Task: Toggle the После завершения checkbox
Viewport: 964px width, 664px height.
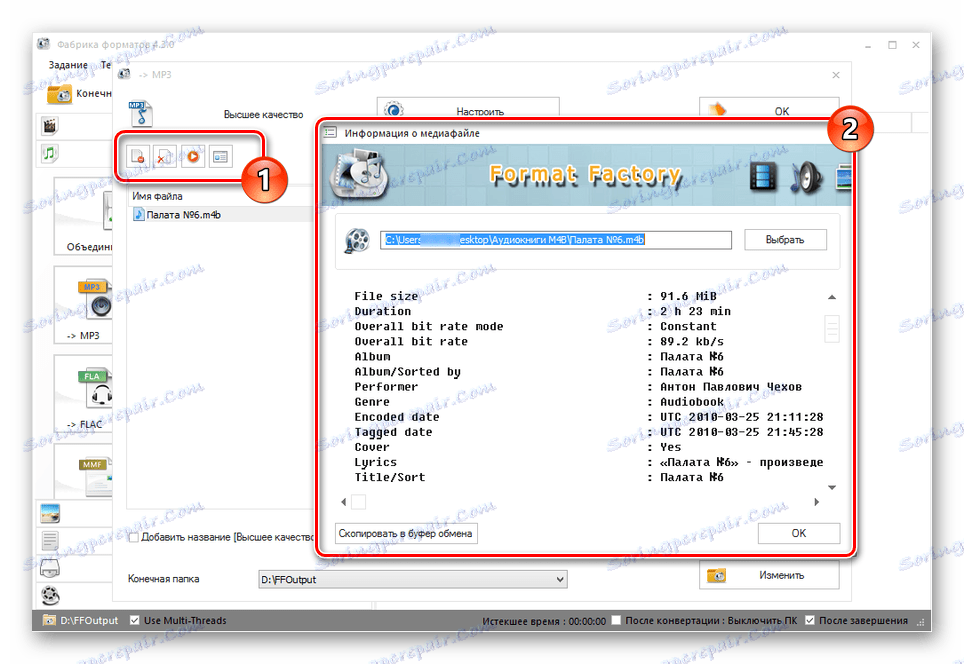Action: point(810,620)
